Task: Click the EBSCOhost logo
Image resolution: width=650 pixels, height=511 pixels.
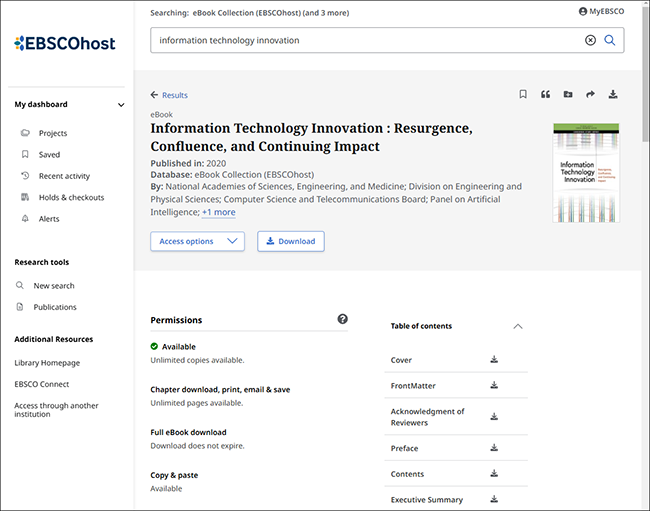Action: pos(65,44)
